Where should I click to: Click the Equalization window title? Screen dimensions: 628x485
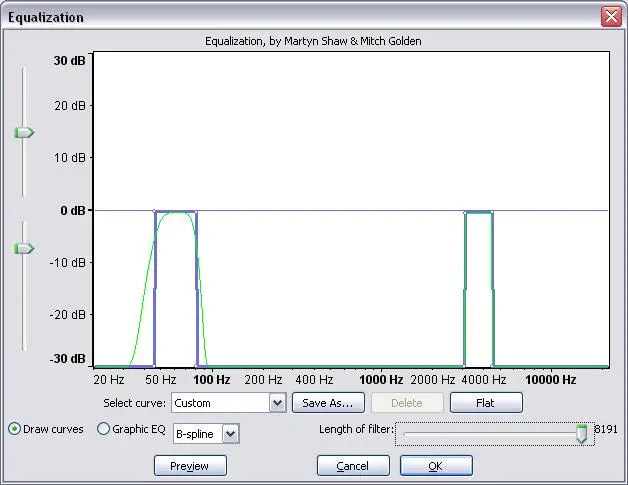[x=46, y=18]
